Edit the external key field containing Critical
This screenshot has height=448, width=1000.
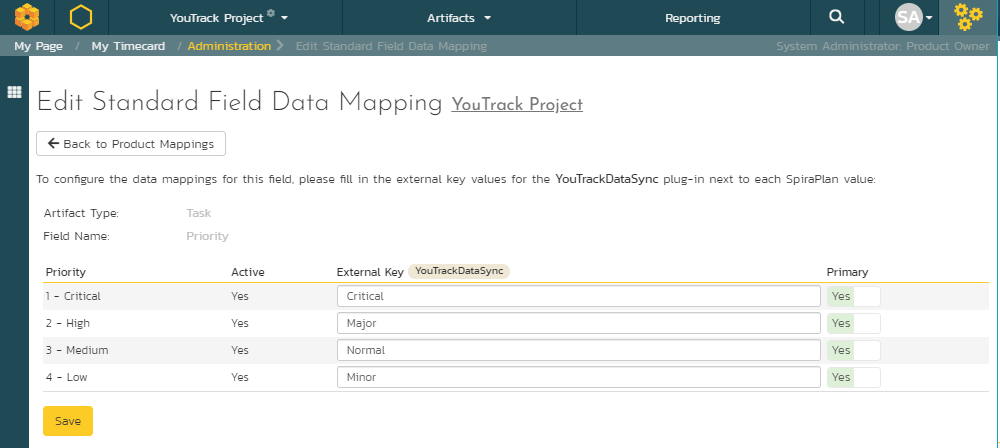[578, 296]
